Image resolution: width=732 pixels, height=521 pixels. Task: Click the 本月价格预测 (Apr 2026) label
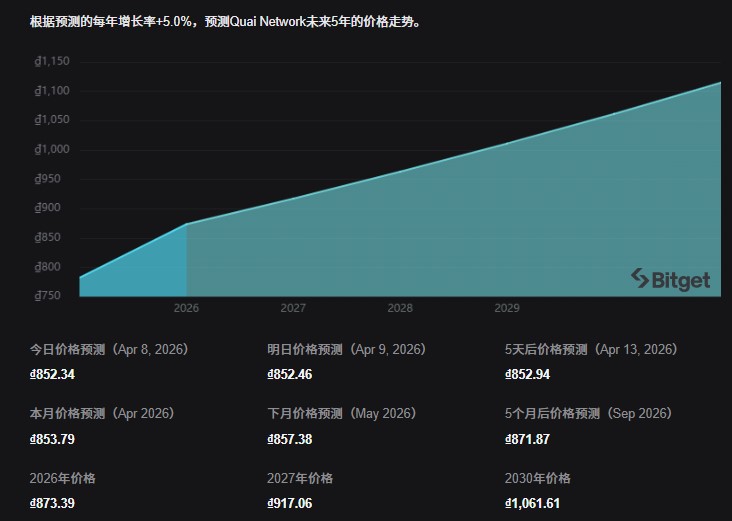click(x=102, y=414)
